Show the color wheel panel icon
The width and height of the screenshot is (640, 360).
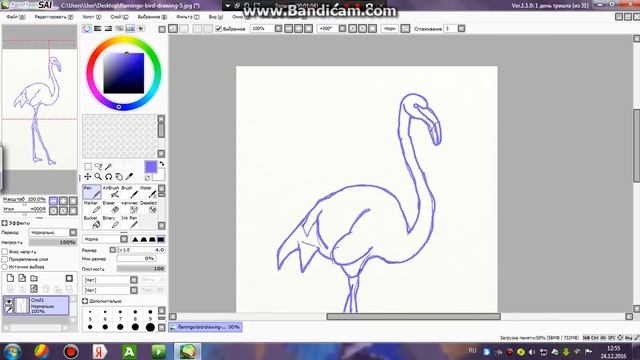87,29
